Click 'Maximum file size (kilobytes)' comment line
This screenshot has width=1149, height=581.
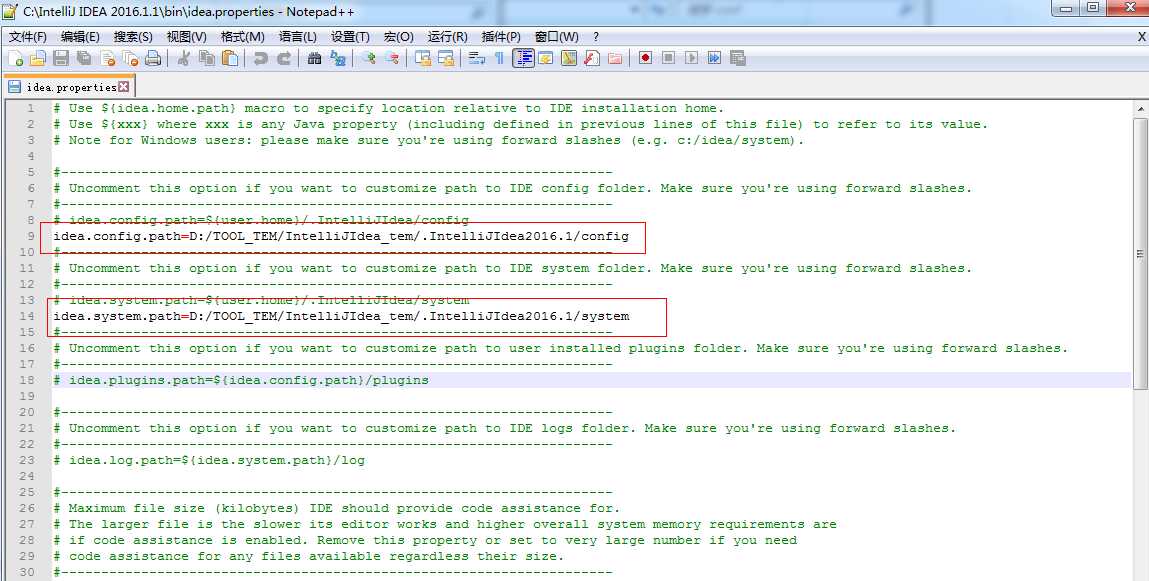click(336, 508)
